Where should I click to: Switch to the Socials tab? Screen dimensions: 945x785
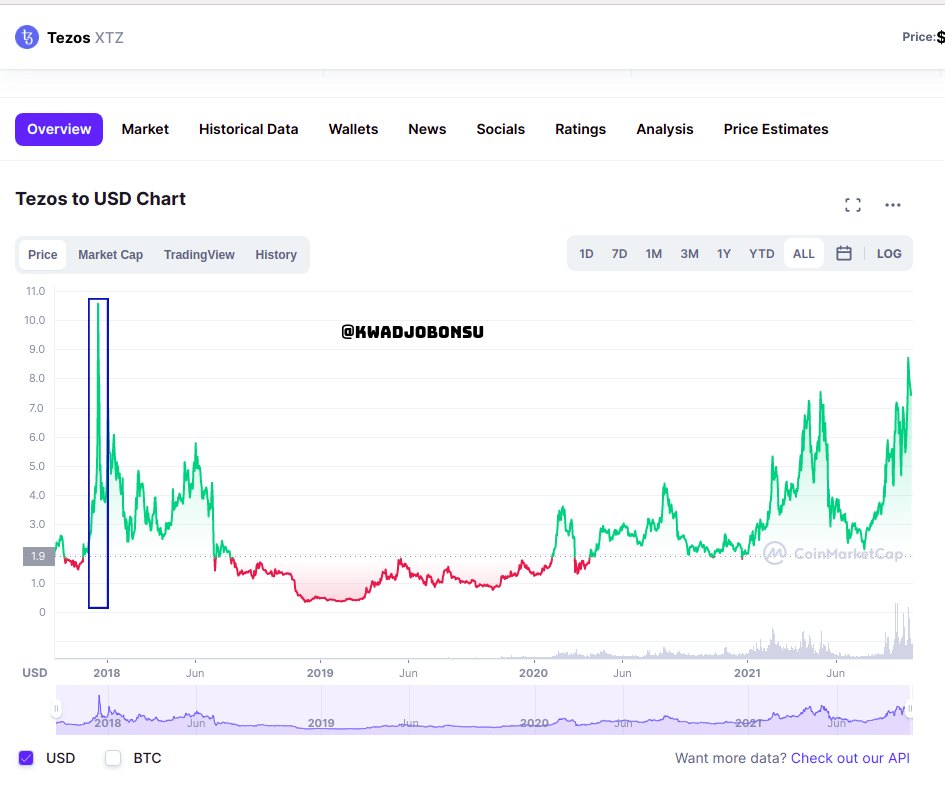tap(501, 130)
